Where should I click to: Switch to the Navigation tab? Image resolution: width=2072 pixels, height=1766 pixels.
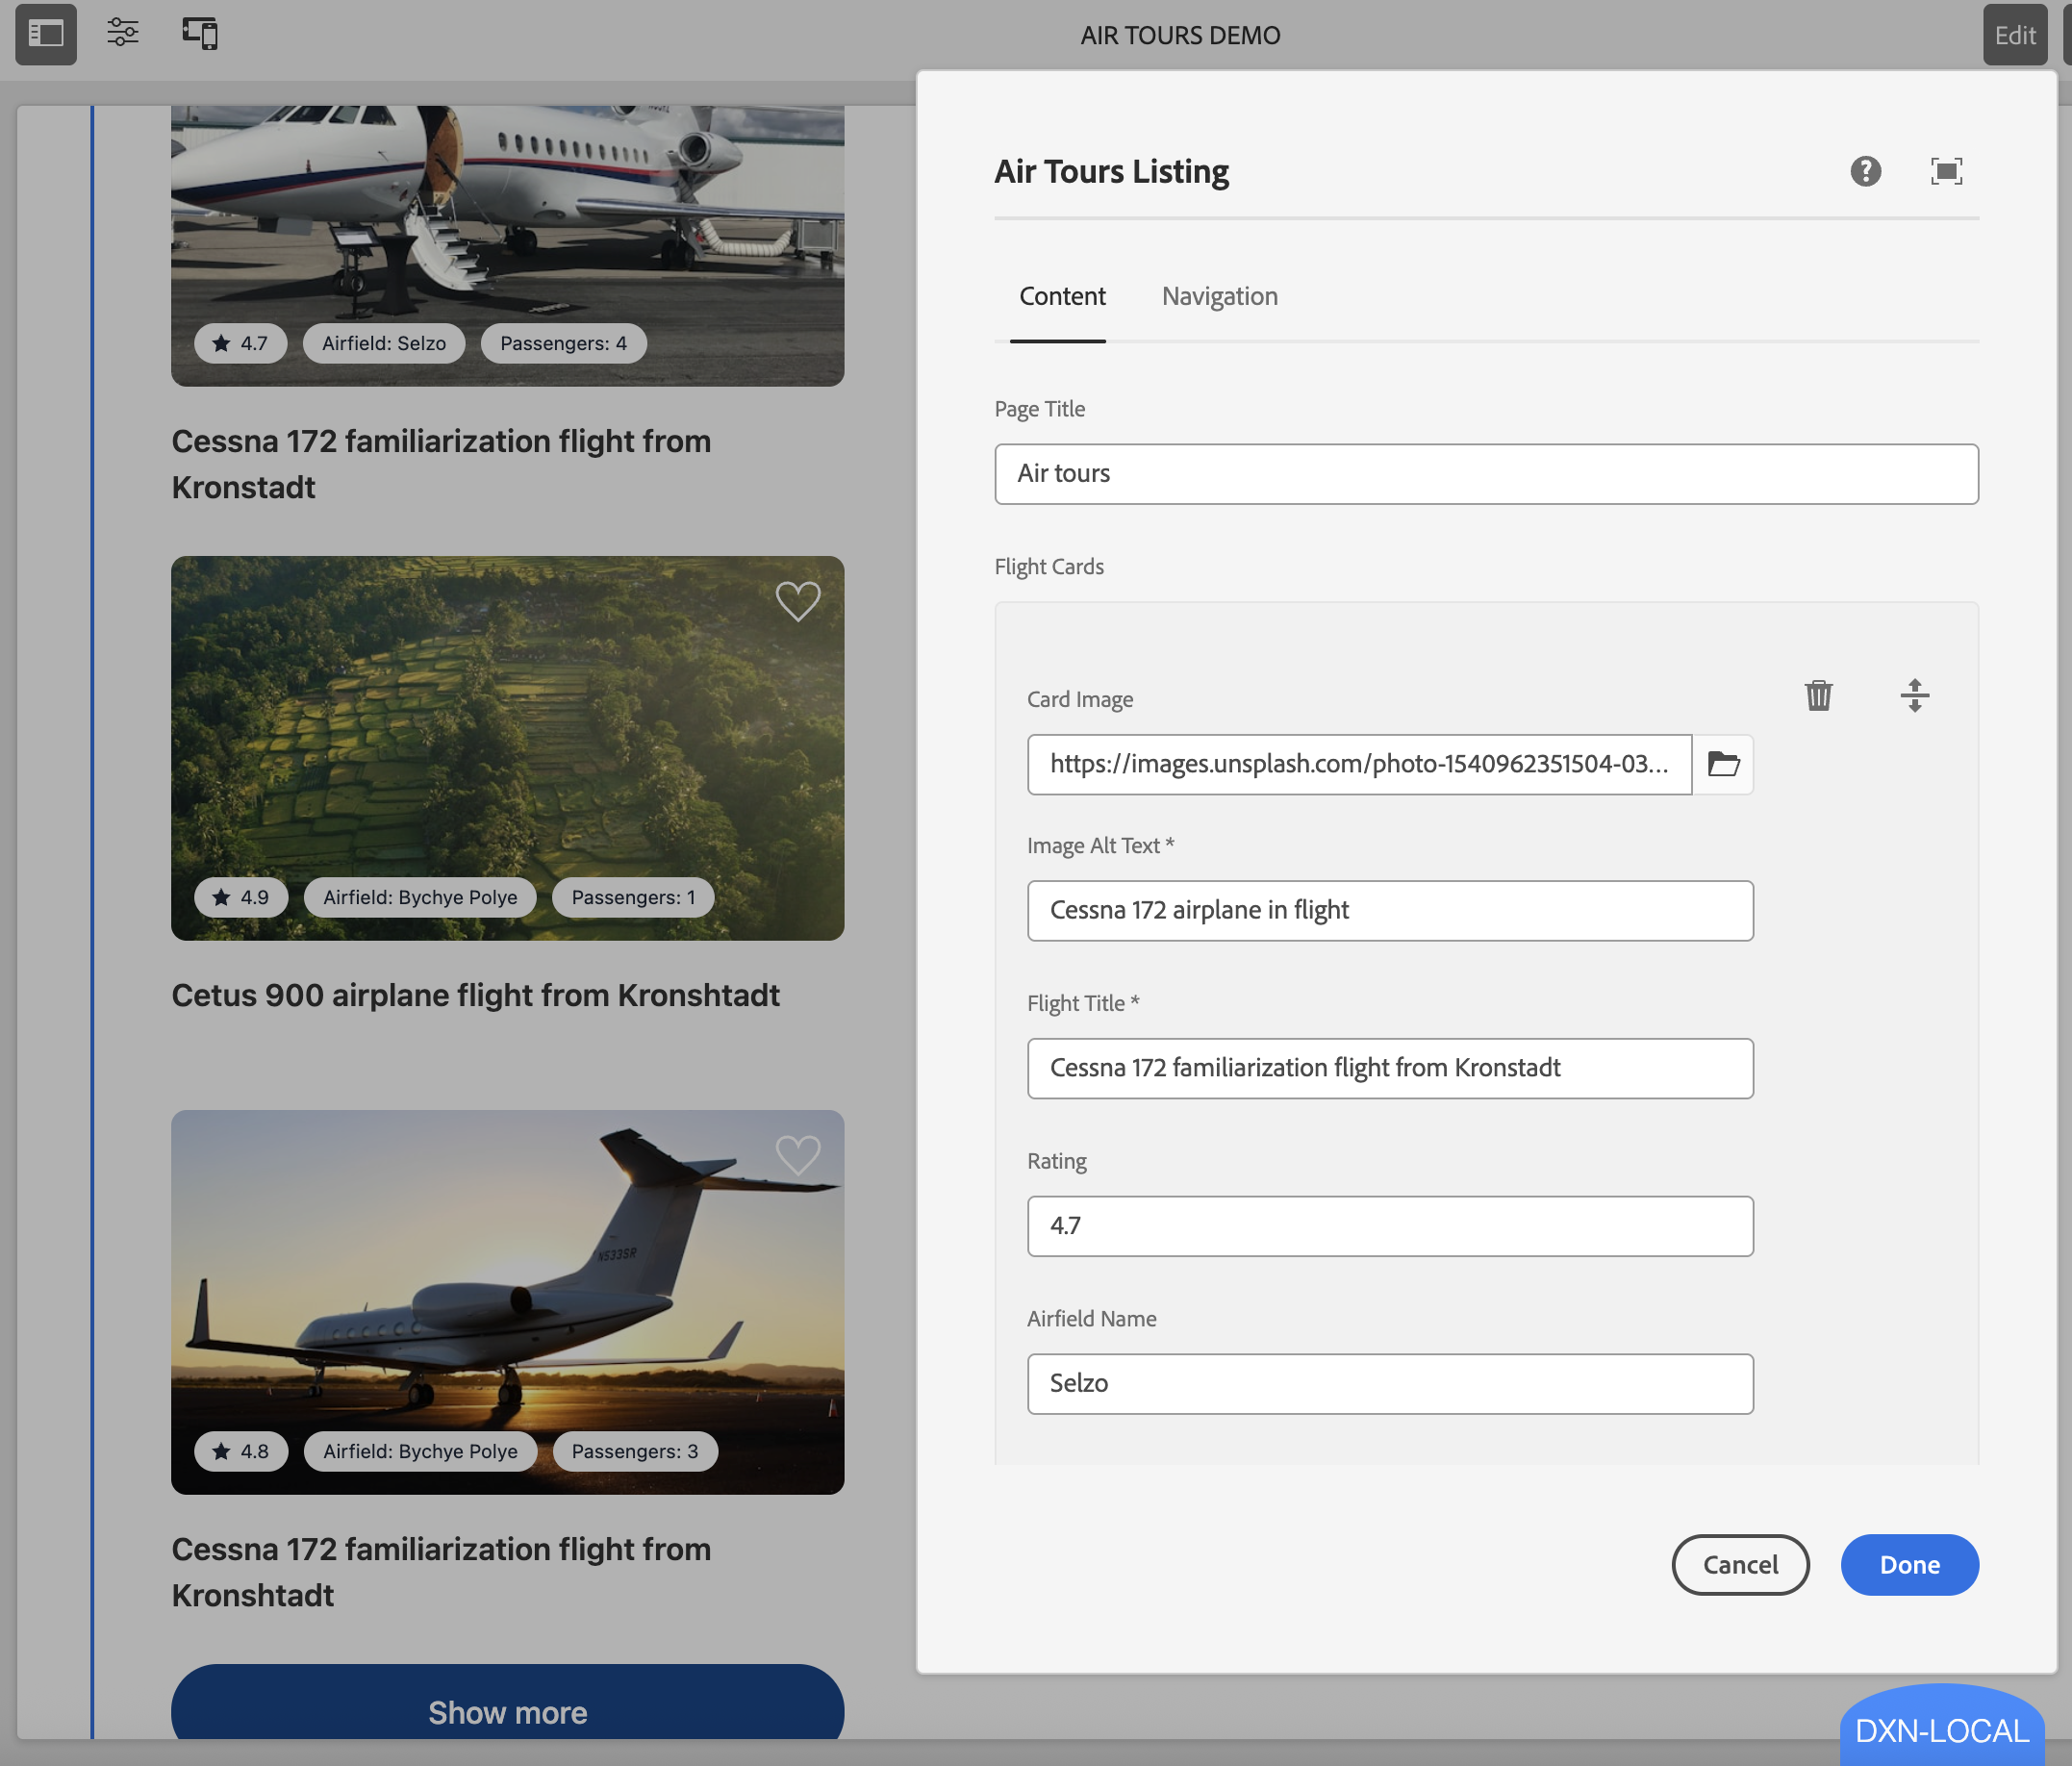pyautogui.click(x=1219, y=296)
